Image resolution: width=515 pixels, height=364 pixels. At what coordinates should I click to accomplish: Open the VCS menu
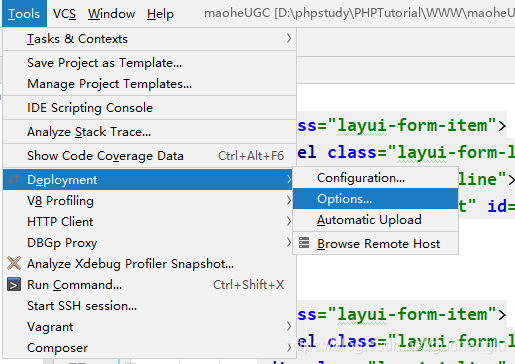pyautogui.click(x=64, y=14)
